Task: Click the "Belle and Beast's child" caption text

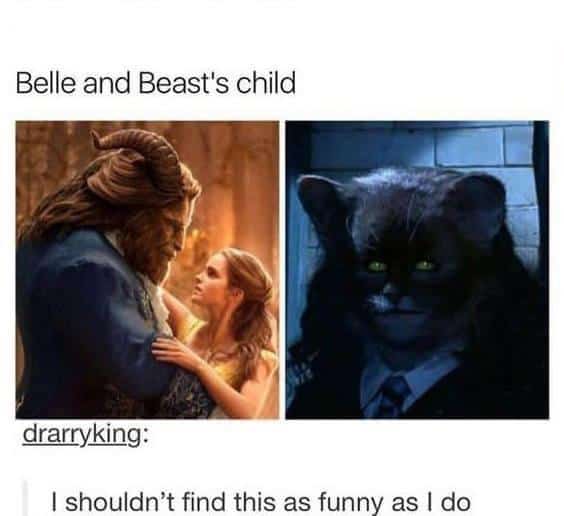Action: pos(155,82)
